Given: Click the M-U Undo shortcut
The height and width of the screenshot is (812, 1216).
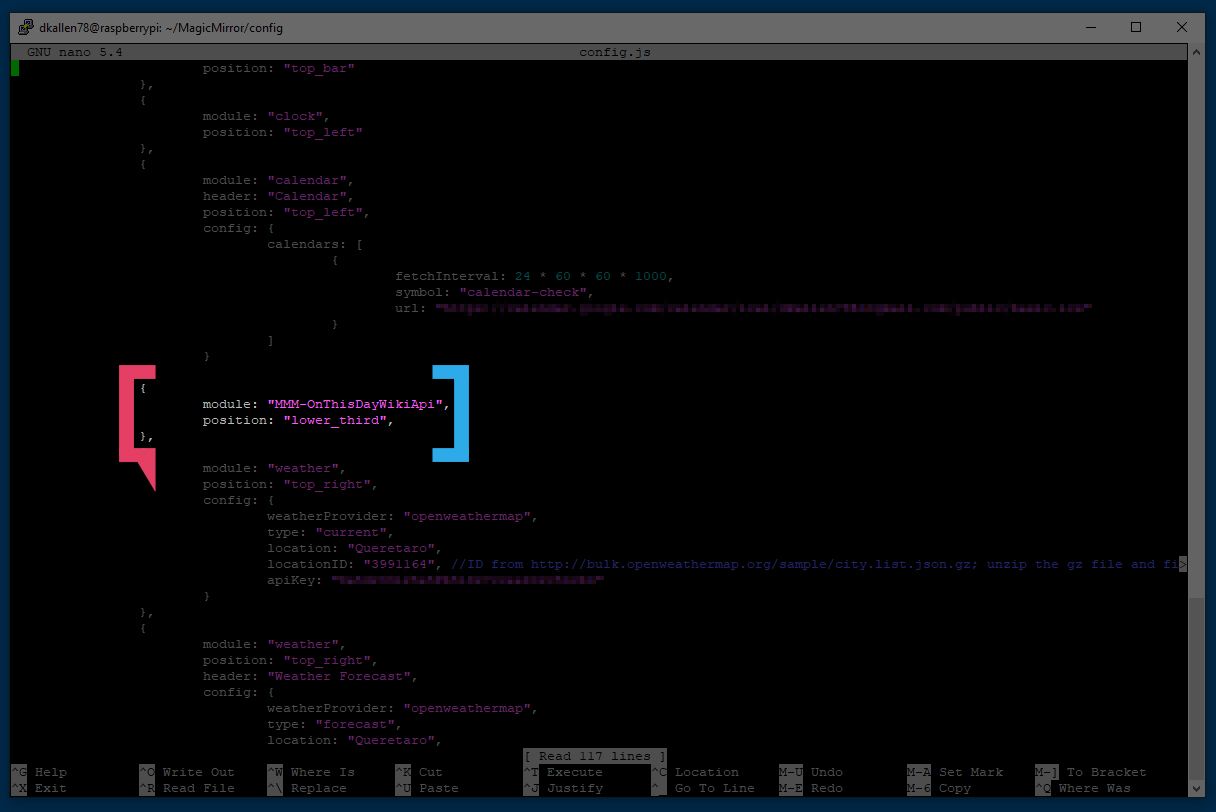Looking at the screenshot, I should [811, 772].
